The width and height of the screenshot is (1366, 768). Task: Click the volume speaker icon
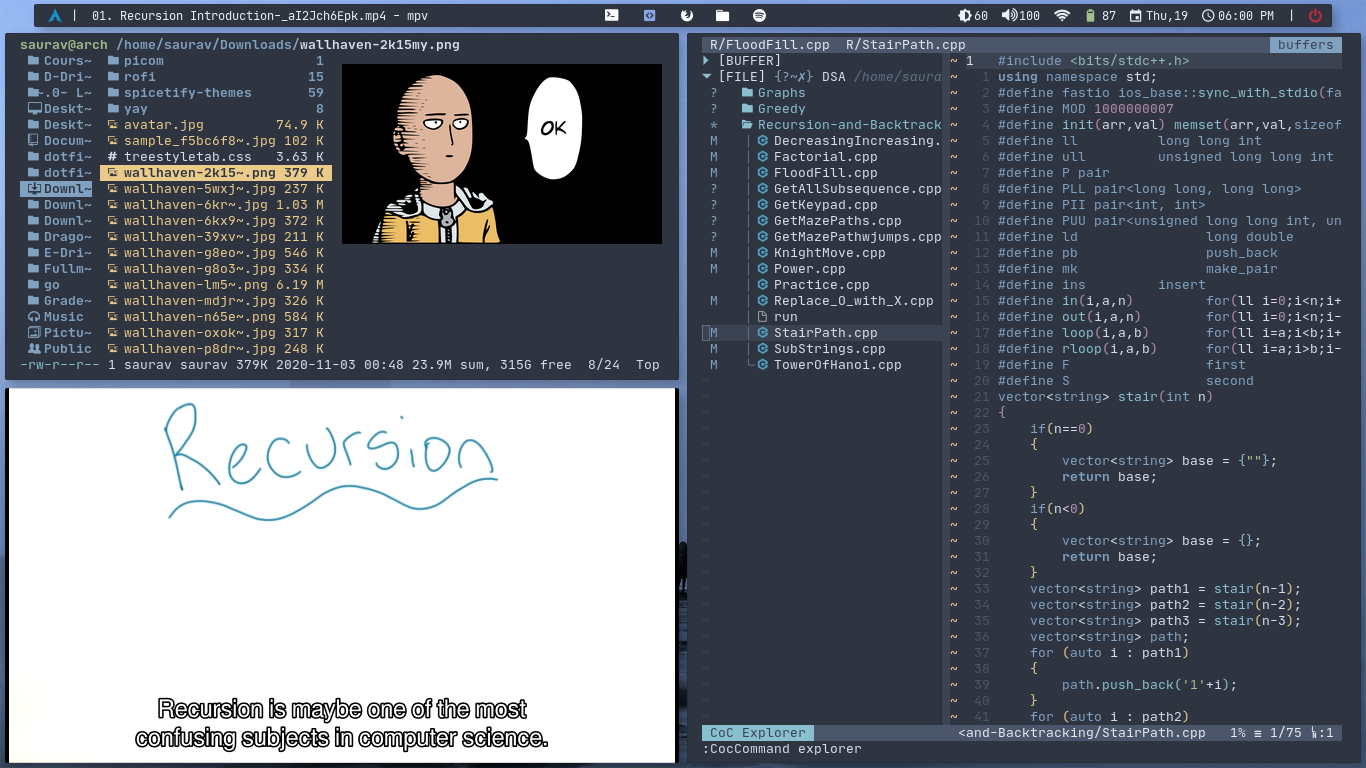point(1008,16)
